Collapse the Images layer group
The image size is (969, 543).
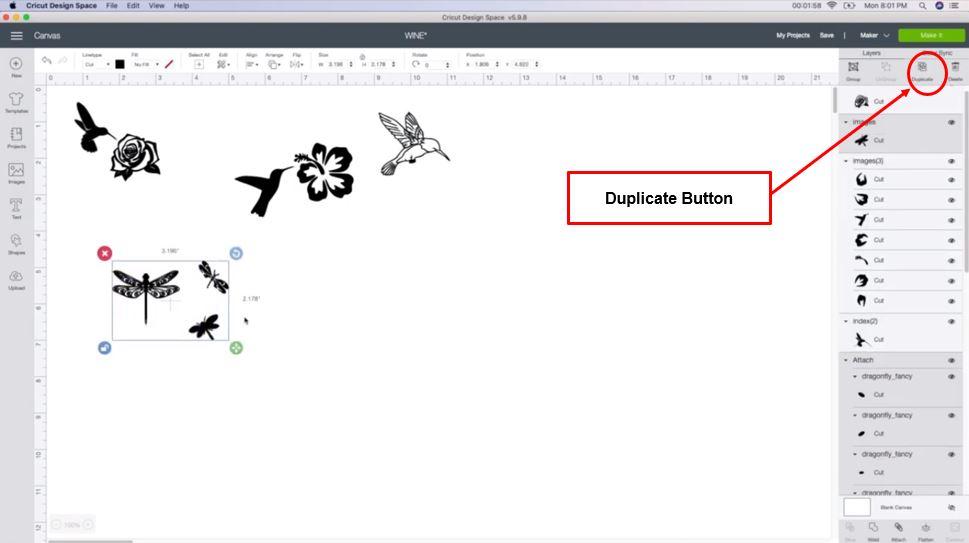pyautogui.click(x=846, y=122)
